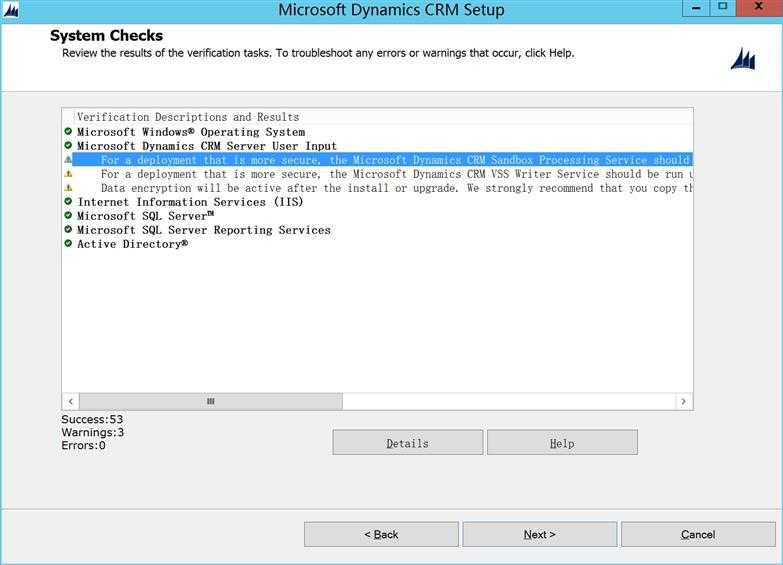The image size is (783, 565).
Task: Click green success icon beside Internet Information Services
Action: point(68,201)
